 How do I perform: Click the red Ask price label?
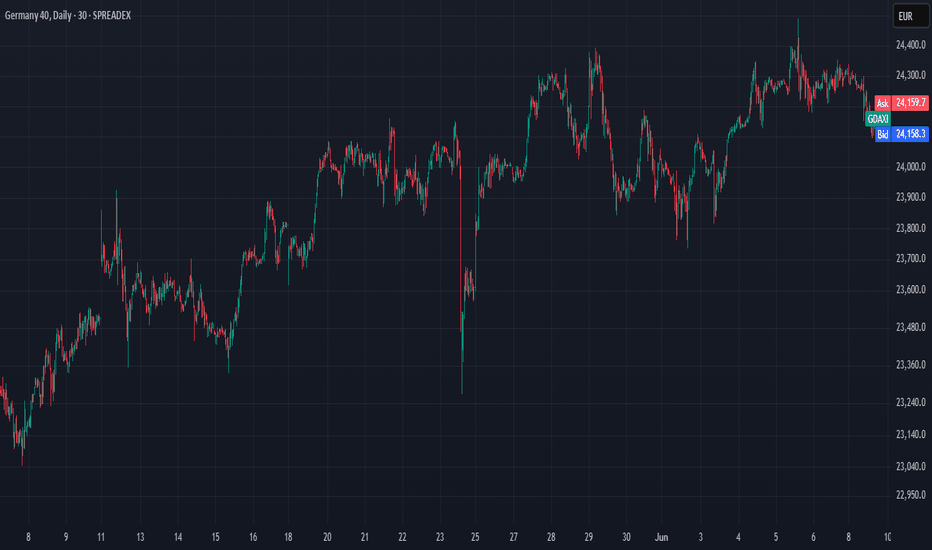(x=883, y=103)
